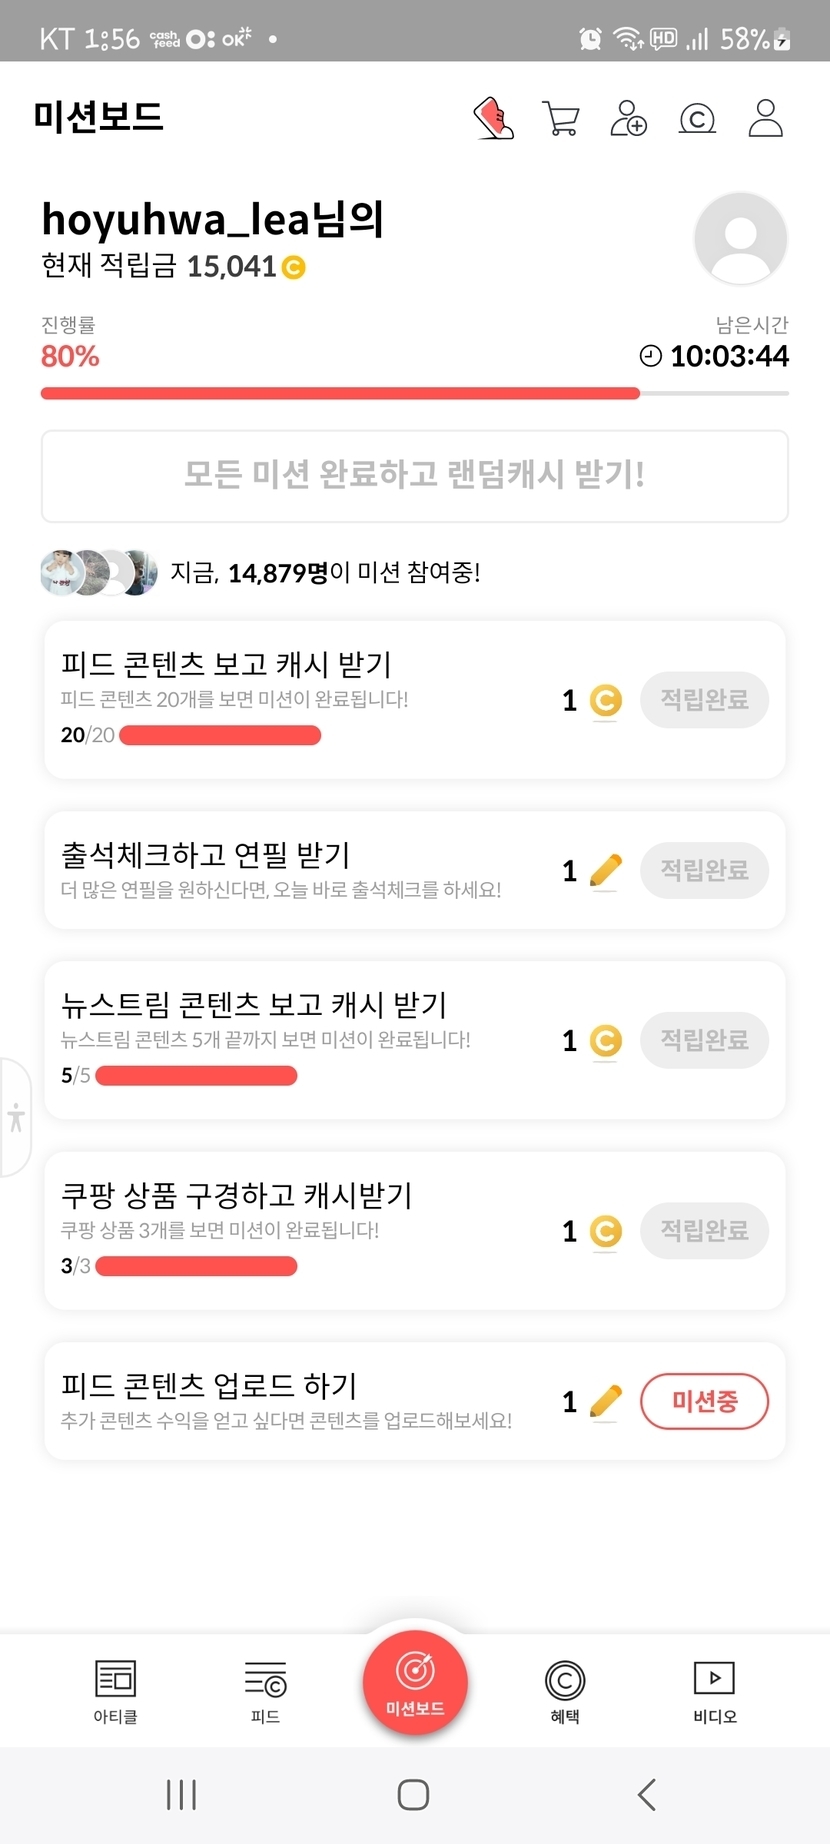Screen dimensions: 830x1844
Task: Tap the Android back navigation button
Action: pos(647,1795)
